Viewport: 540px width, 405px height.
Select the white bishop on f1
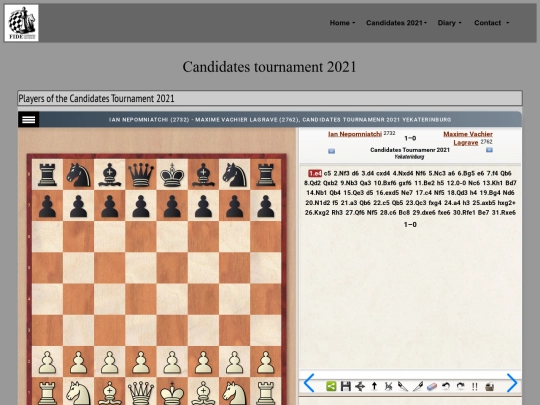pos(203,392)
